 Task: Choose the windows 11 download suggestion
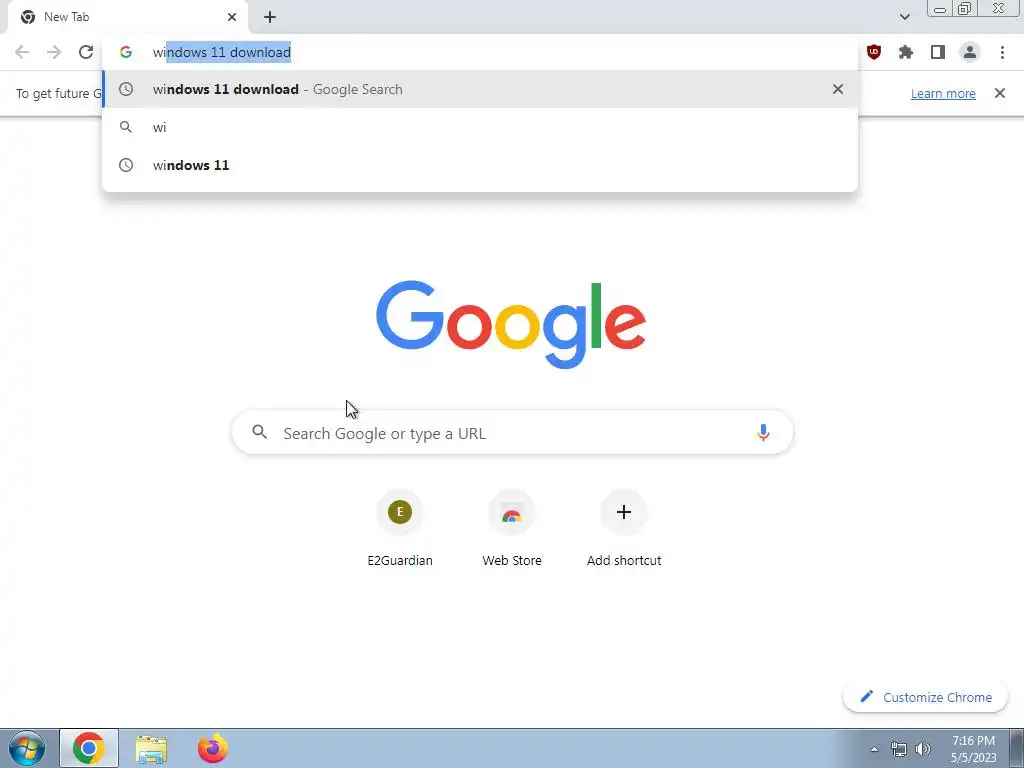pos(480,89)
